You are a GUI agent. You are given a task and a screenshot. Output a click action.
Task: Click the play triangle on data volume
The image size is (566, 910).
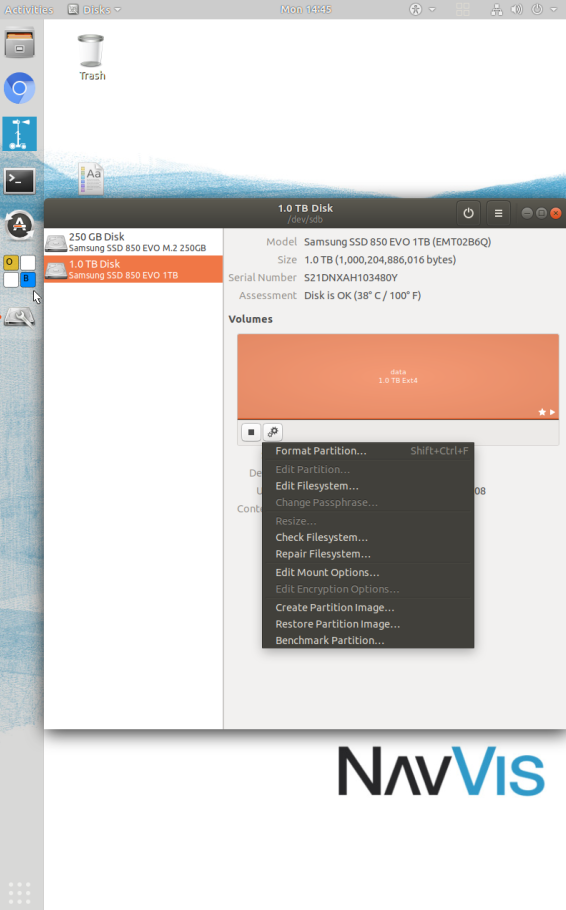[552, 412]
